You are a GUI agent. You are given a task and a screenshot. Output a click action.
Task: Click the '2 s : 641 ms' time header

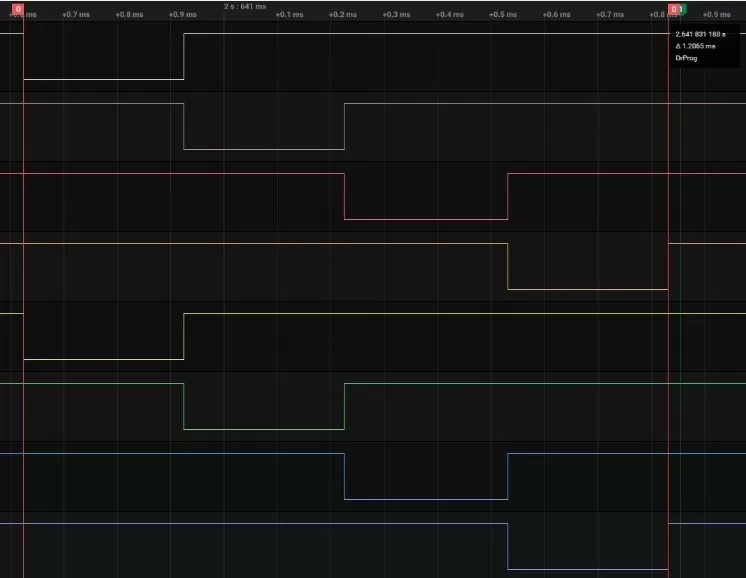[x=245, y=6]
